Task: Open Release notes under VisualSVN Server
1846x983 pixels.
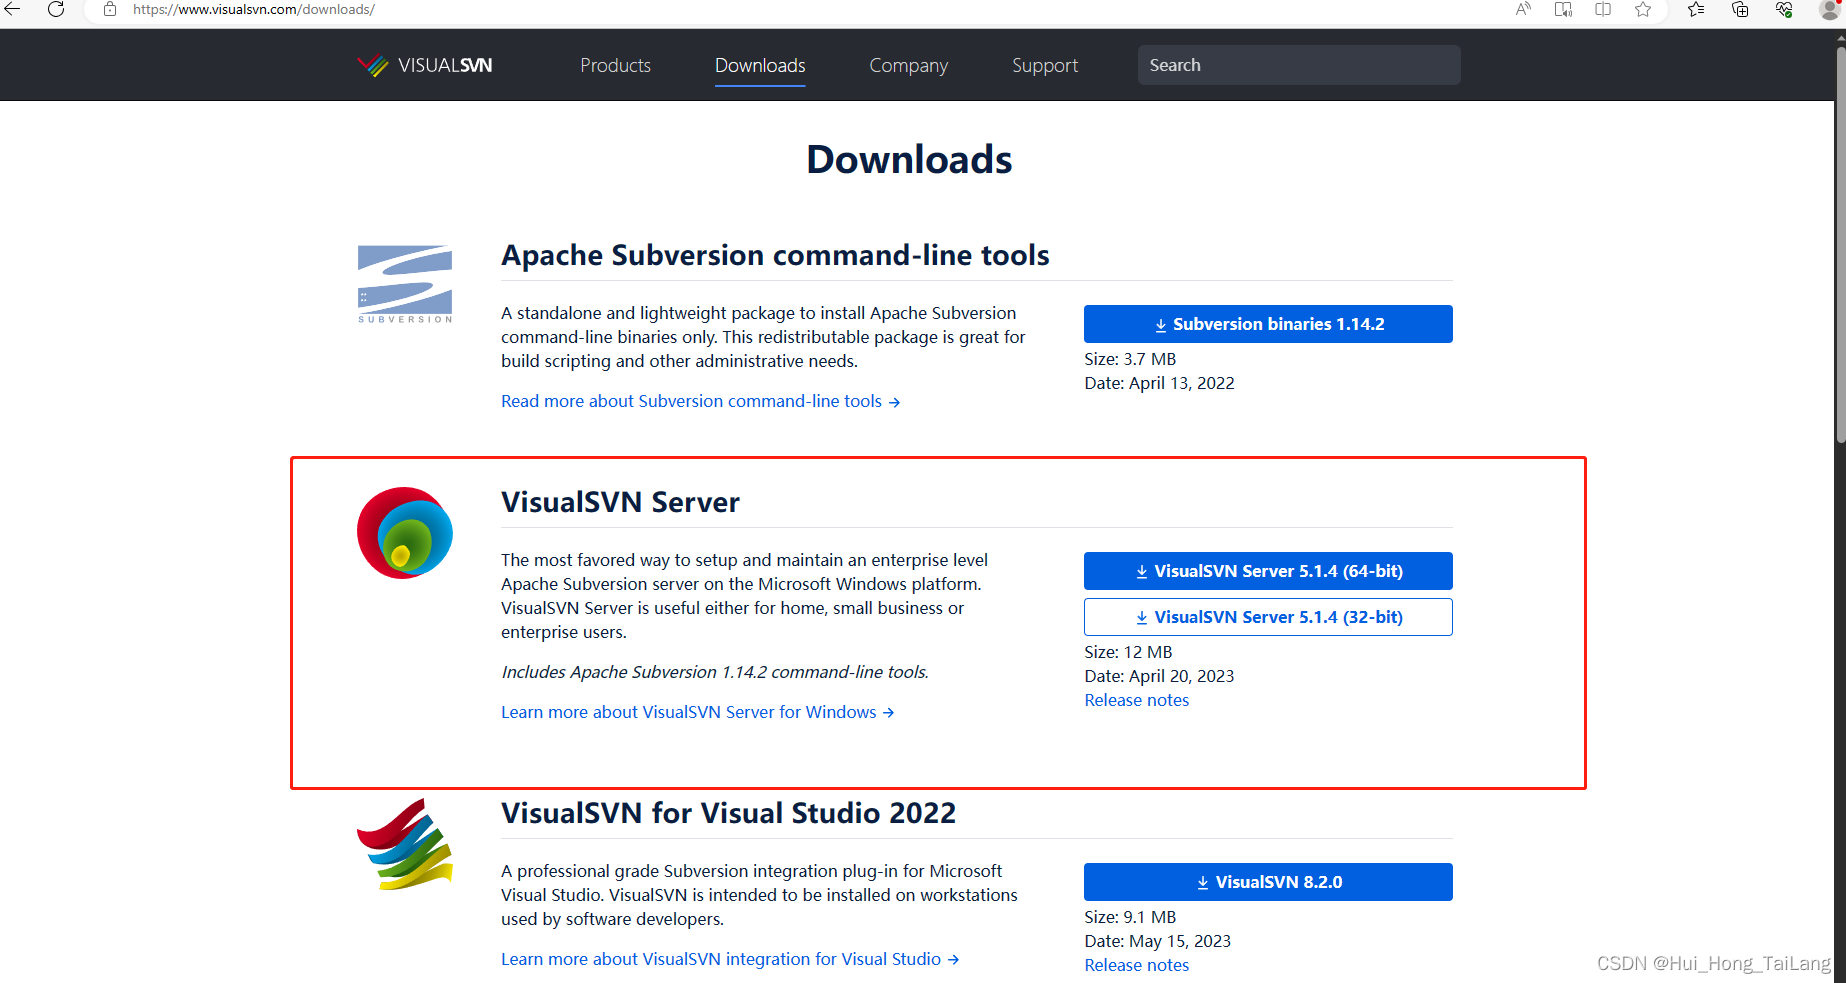Action: tap(1137, 700)
